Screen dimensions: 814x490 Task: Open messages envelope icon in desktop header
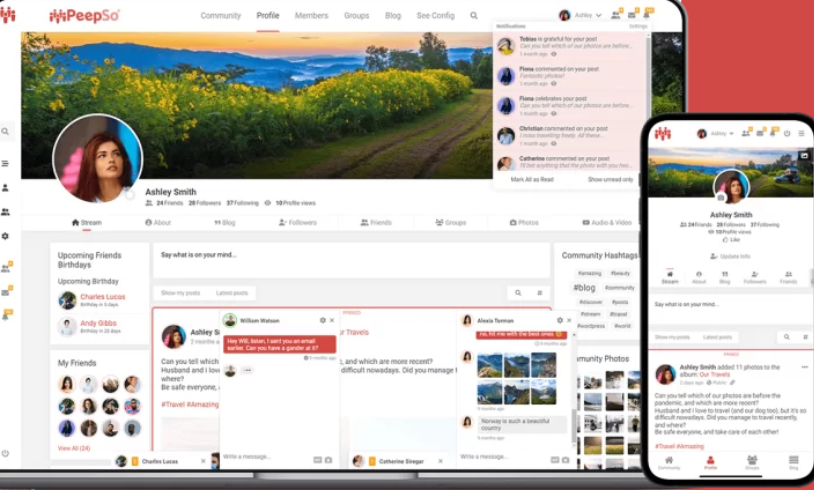coord(632,15)
